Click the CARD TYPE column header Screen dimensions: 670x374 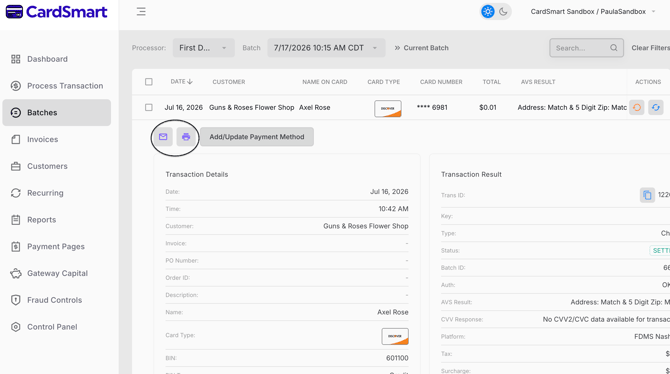tap(384, 82)
